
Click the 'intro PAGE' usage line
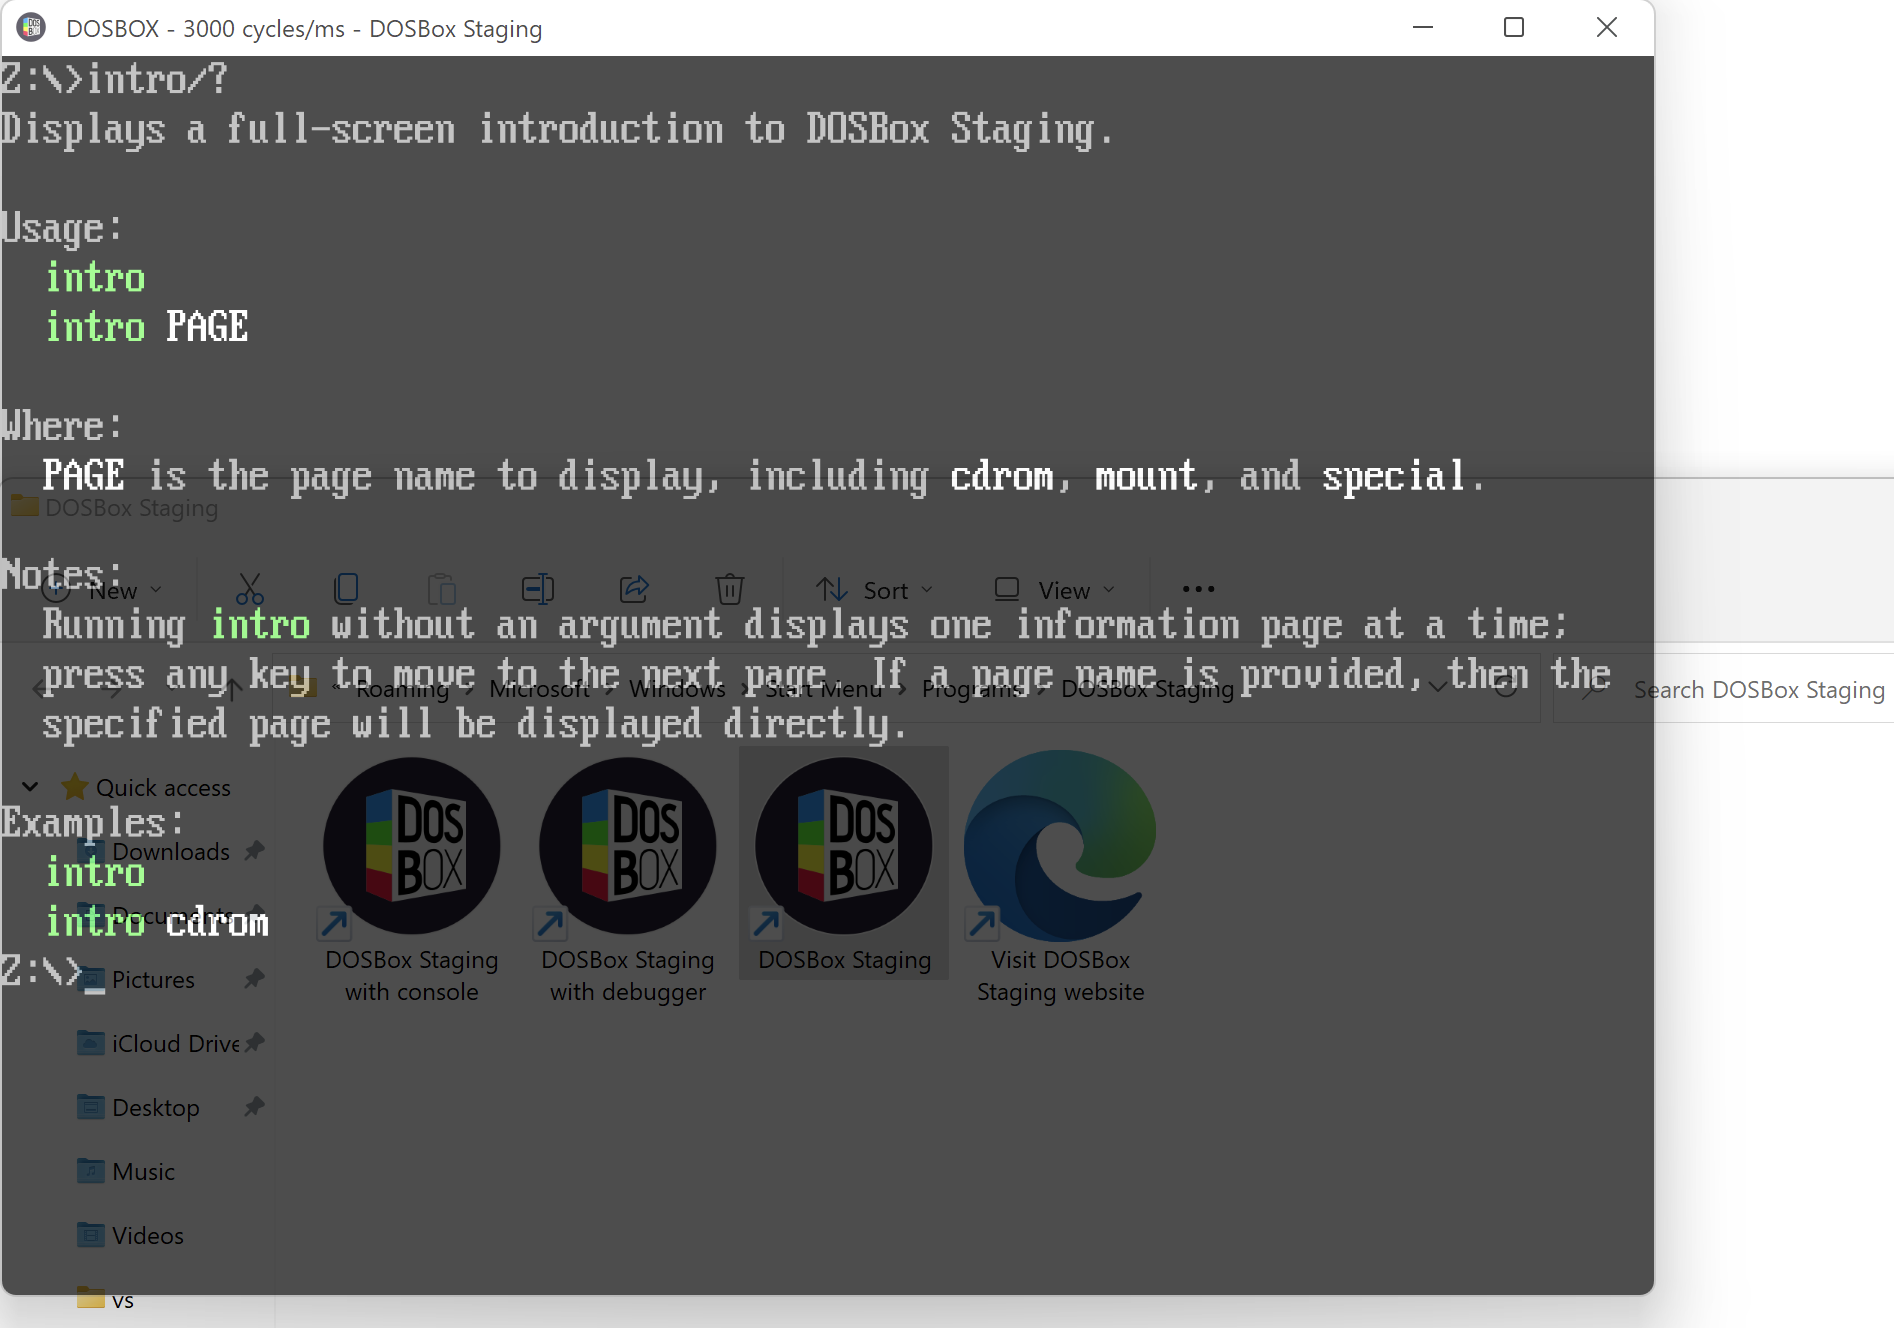click(x=147, y=327)
